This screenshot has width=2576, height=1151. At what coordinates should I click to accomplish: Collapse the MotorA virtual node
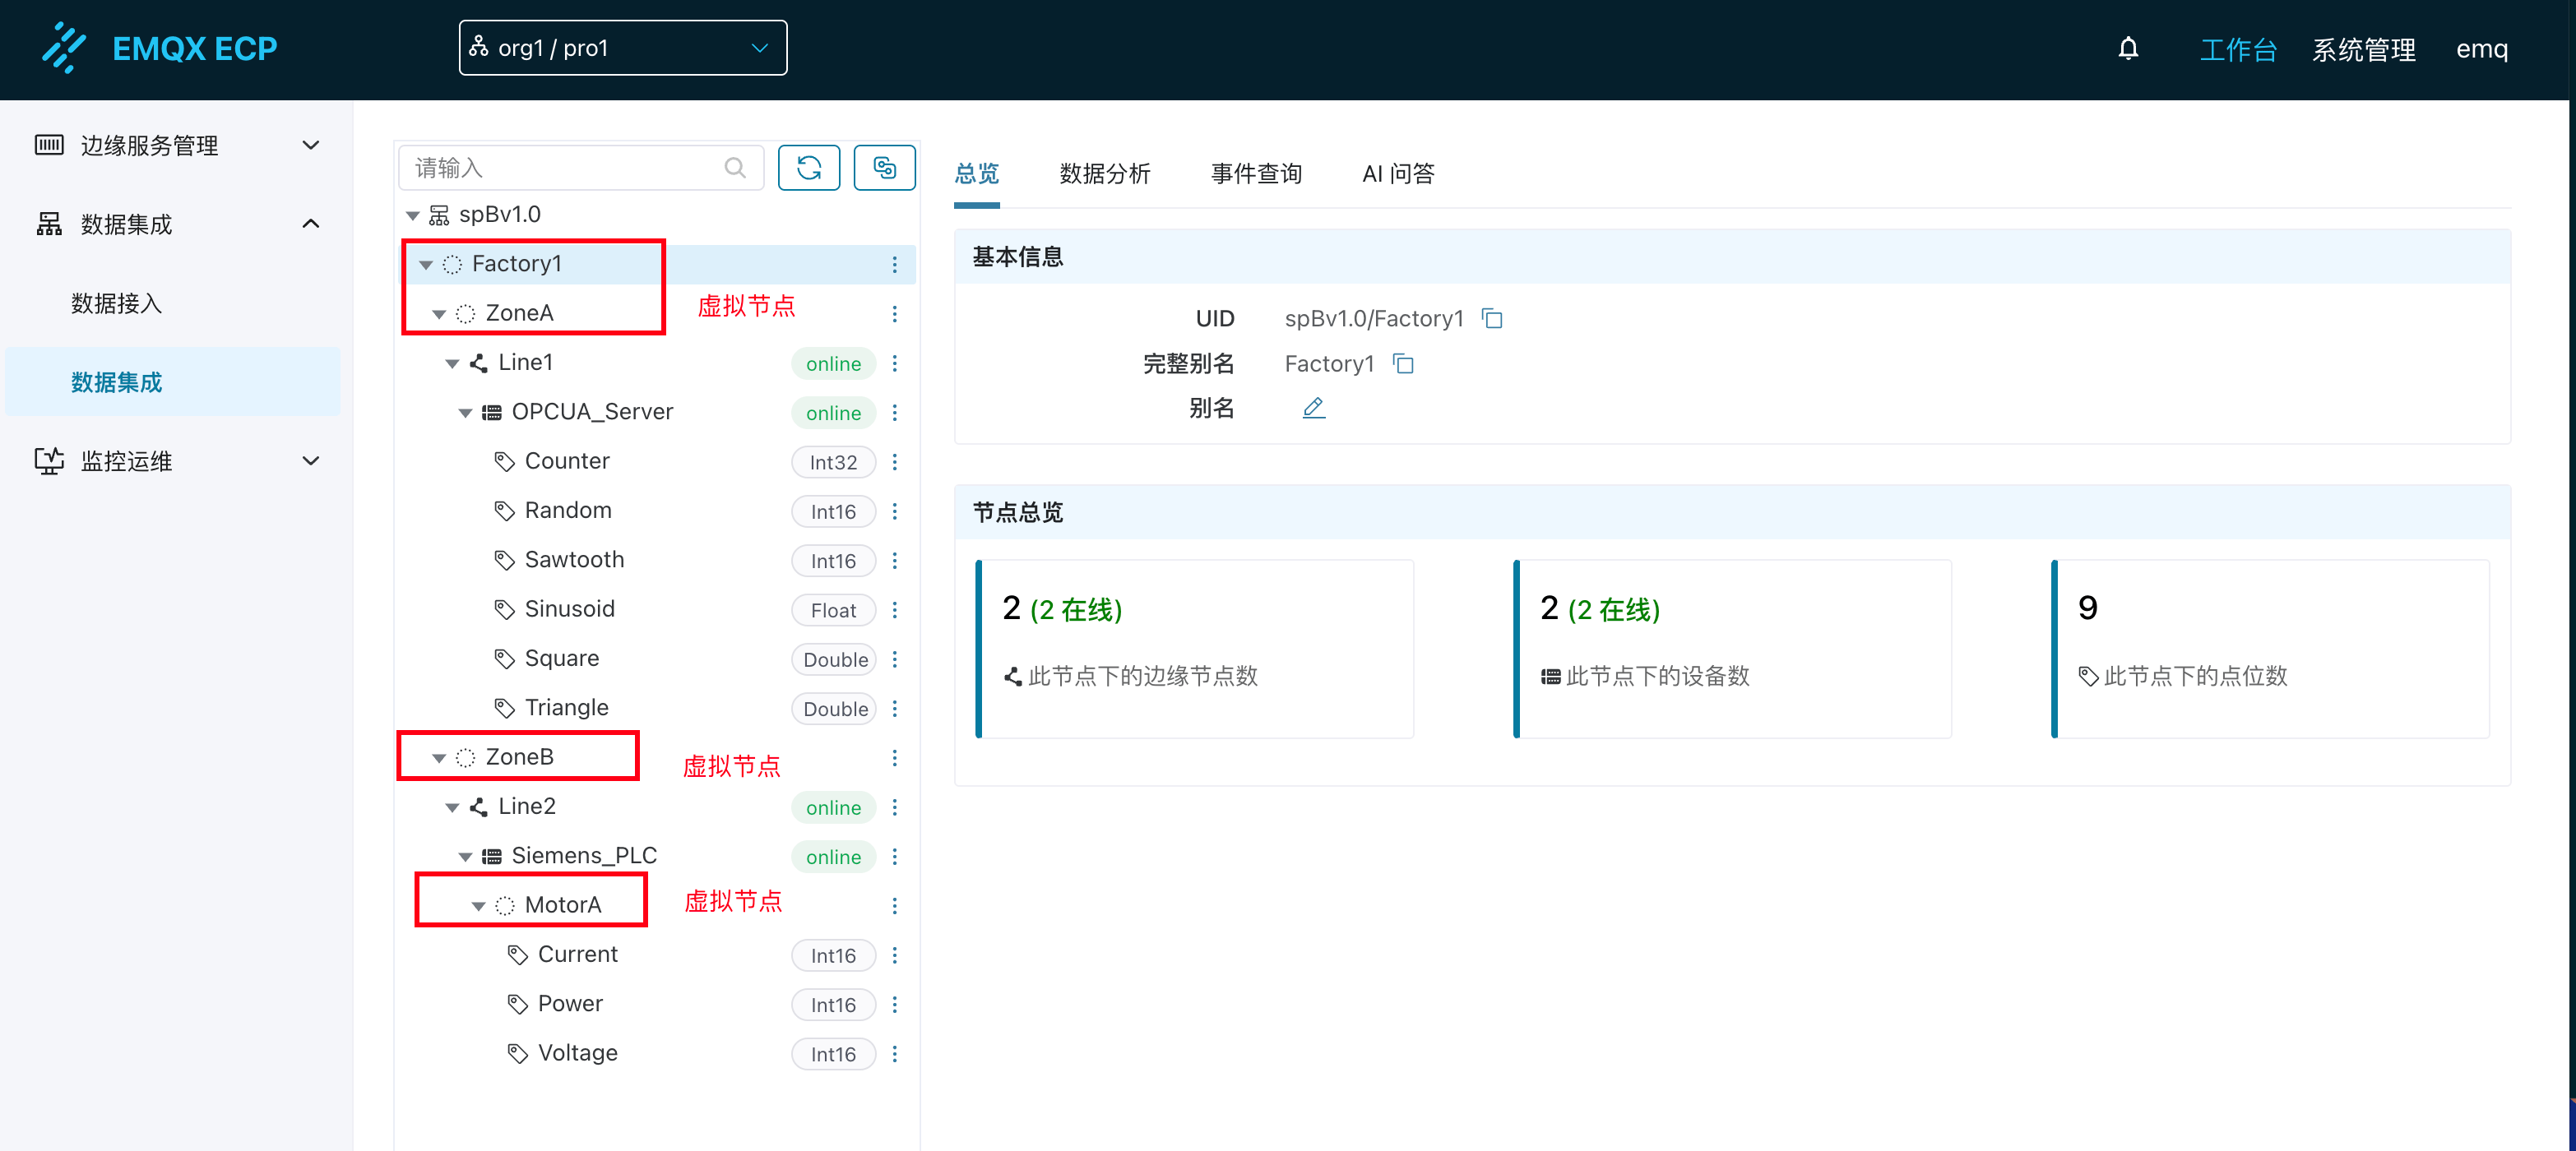478,906
